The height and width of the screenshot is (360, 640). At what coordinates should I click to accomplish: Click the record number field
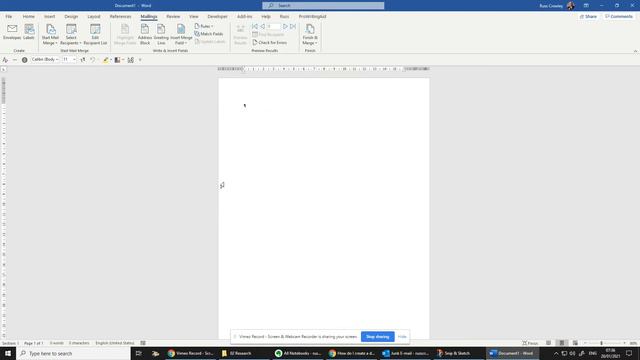tap(273, 26)
